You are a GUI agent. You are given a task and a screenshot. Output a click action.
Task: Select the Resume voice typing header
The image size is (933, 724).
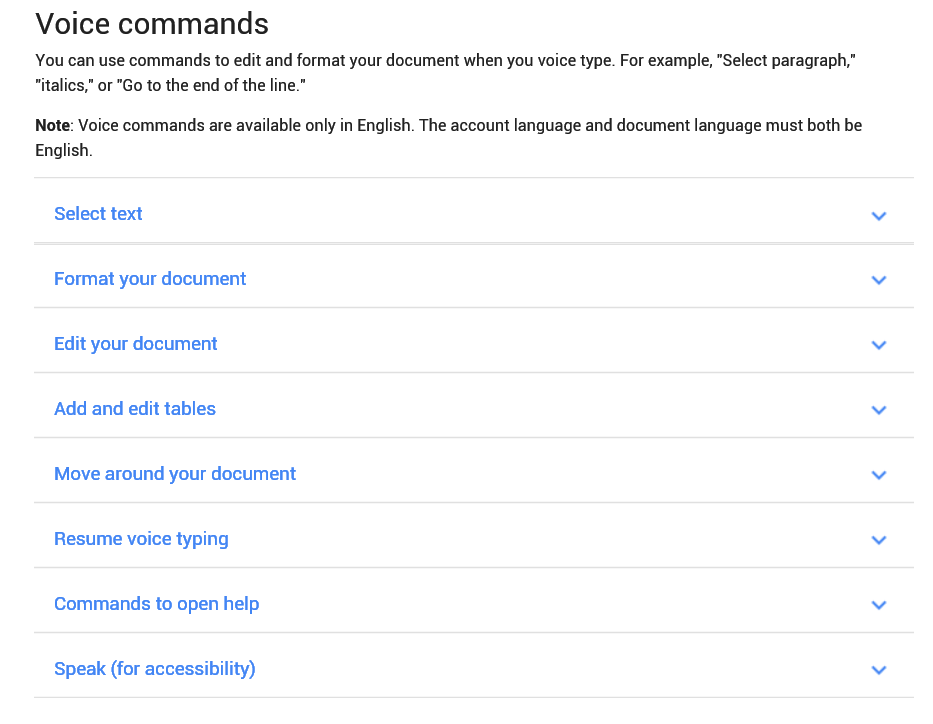[x=141, y=538]
